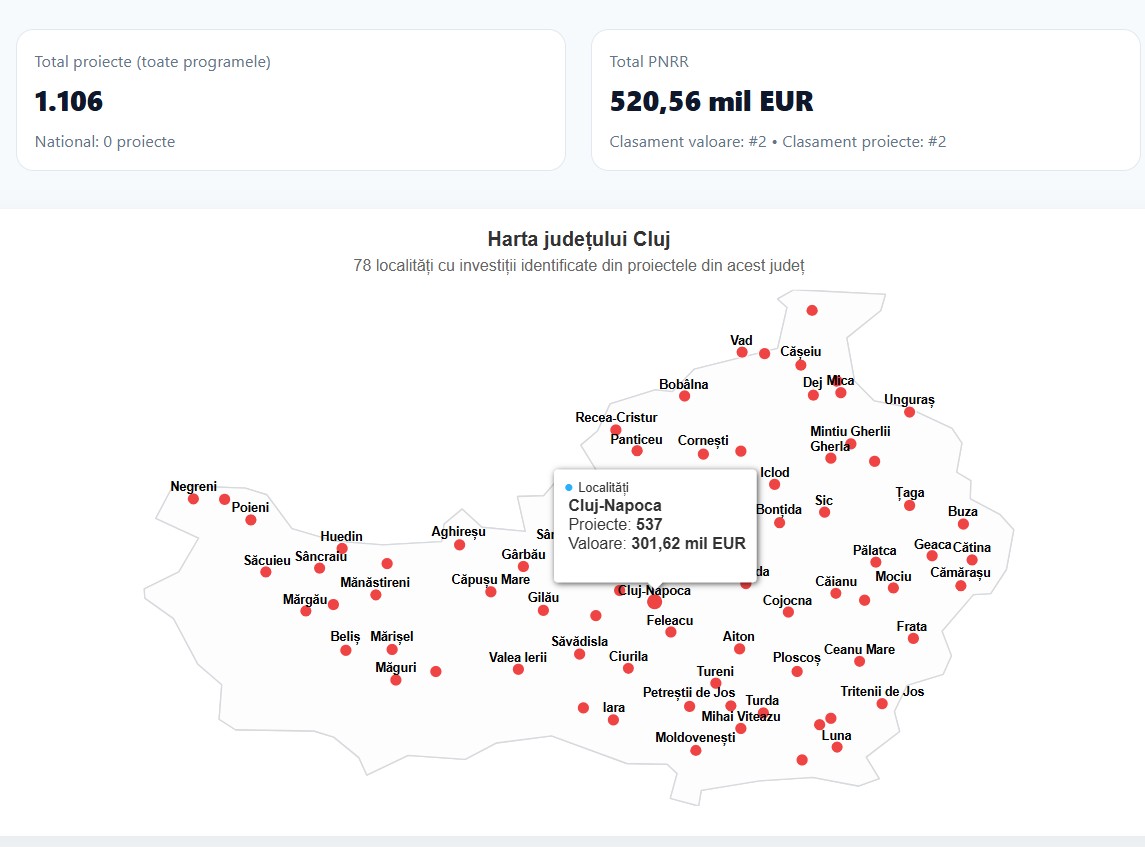Click the Negreni marker on the far left
Screen dimensions: 1145x847
pos(192,500)
